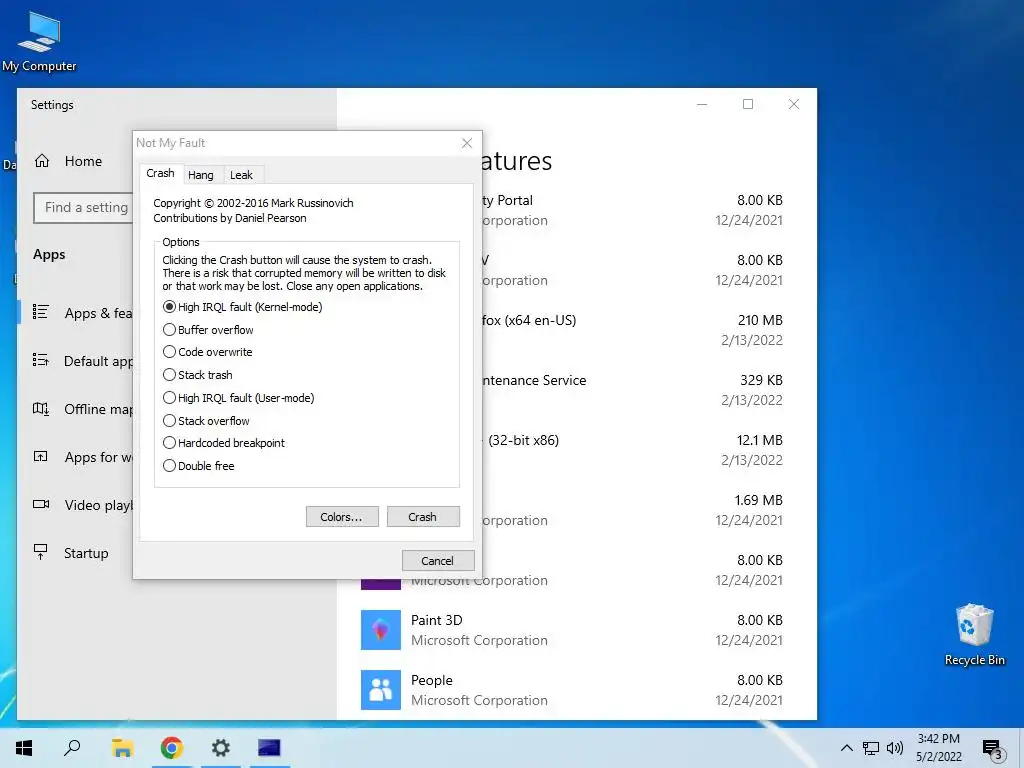Open taskbar Search magnifier

[x=72, y=748]
